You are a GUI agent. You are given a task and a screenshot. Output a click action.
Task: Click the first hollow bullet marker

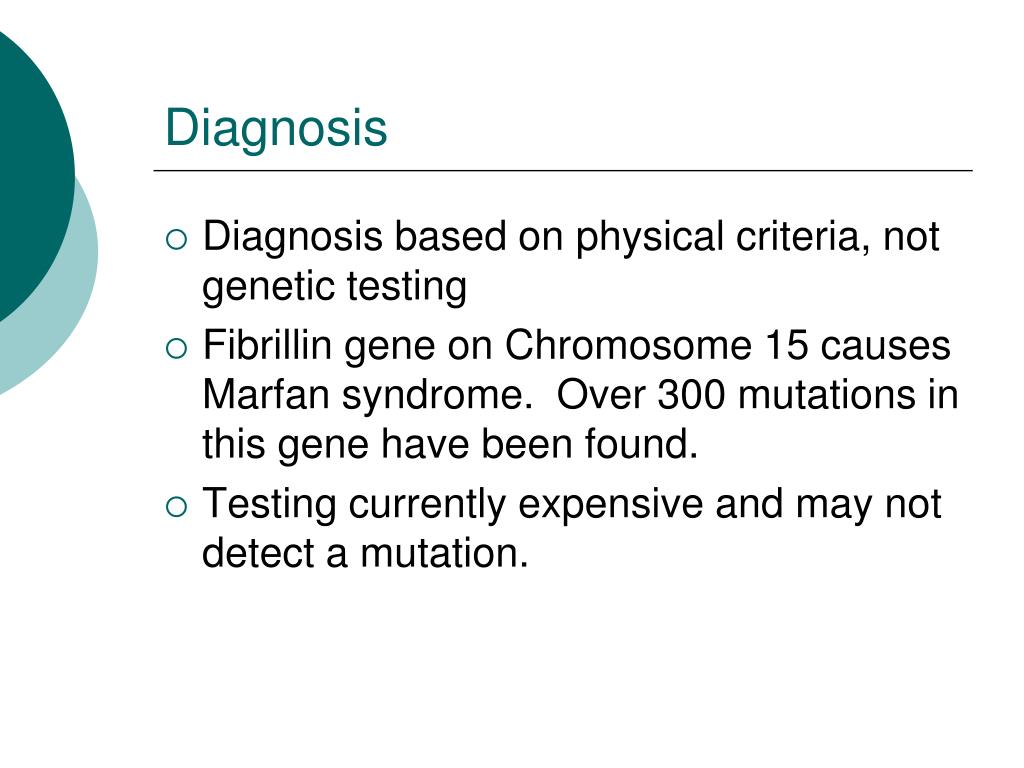pos(176,240)
